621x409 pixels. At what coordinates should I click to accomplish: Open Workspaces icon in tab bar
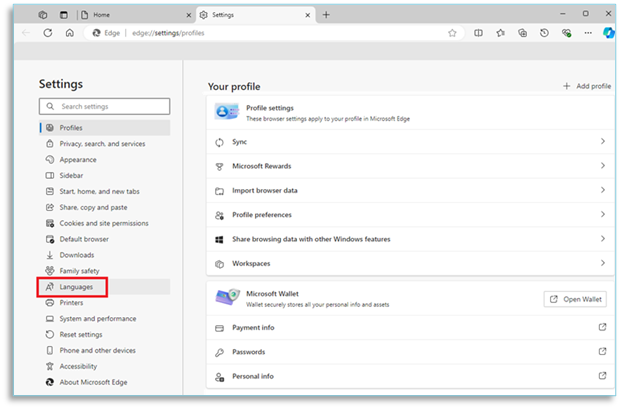click(x=43, y=15)
